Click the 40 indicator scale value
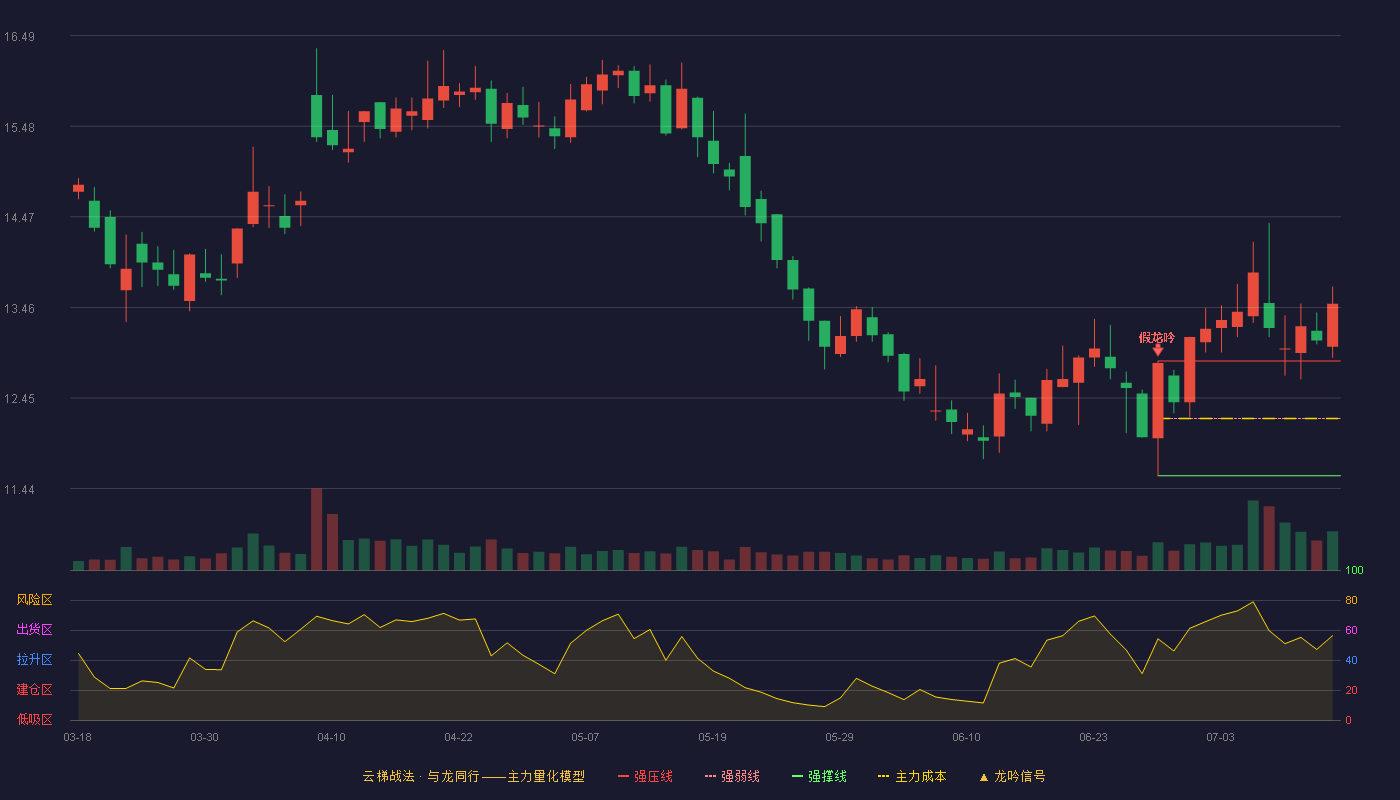The width and height of the screenshot is (1400, 800). click(1351, 660)
